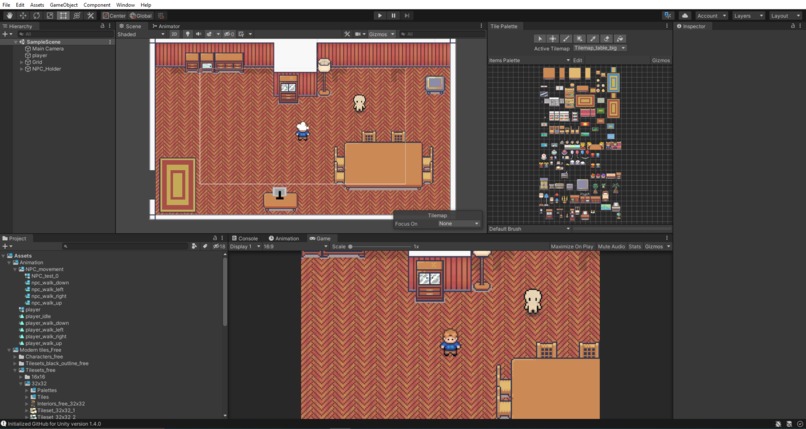Select the Move tool in the toolbar

pyautogui.click(x=23, y=15)
